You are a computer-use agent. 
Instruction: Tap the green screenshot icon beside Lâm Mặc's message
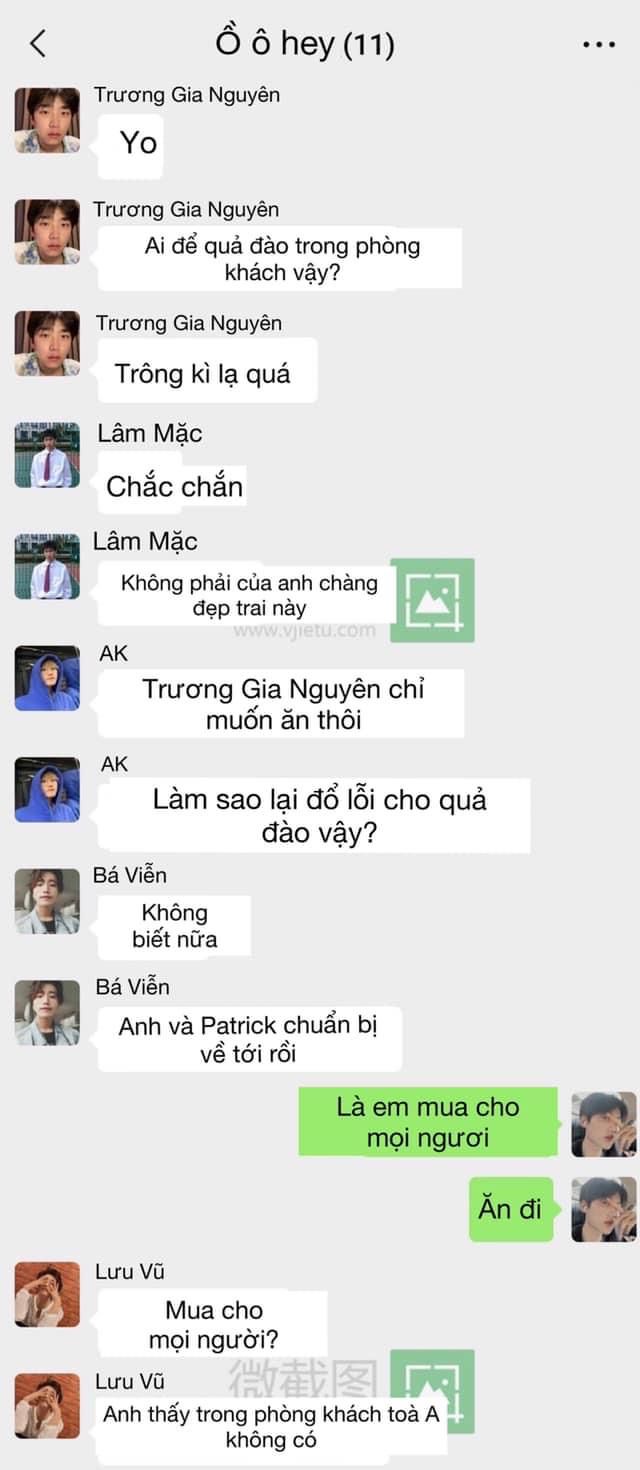click(432, 600)
